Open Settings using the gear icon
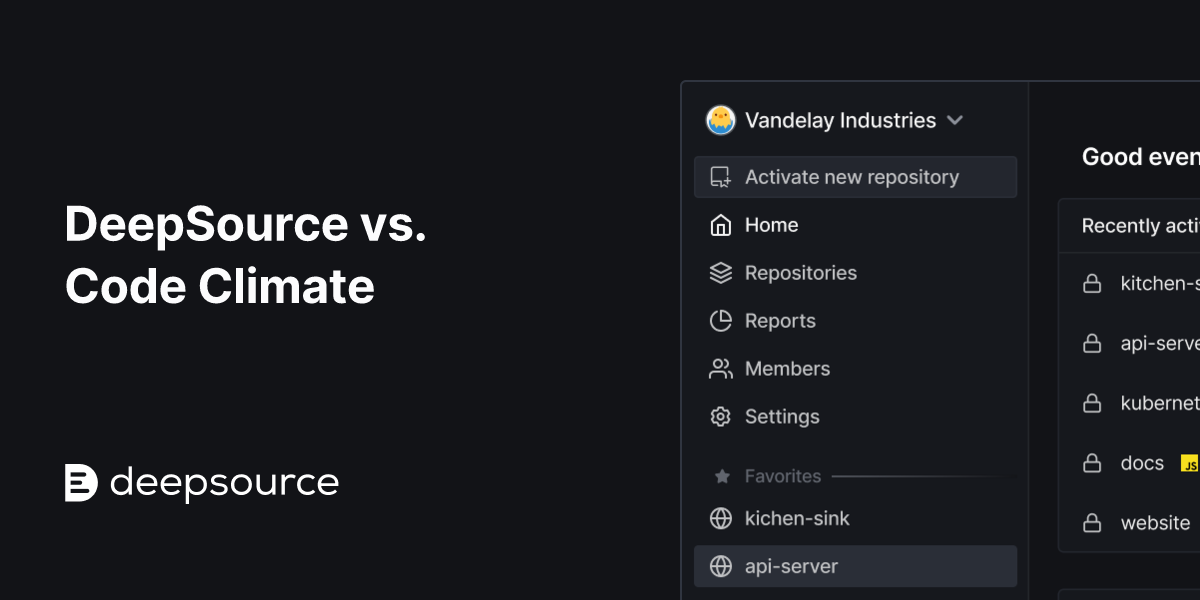 pyautogui.click(x=720, y=416)
